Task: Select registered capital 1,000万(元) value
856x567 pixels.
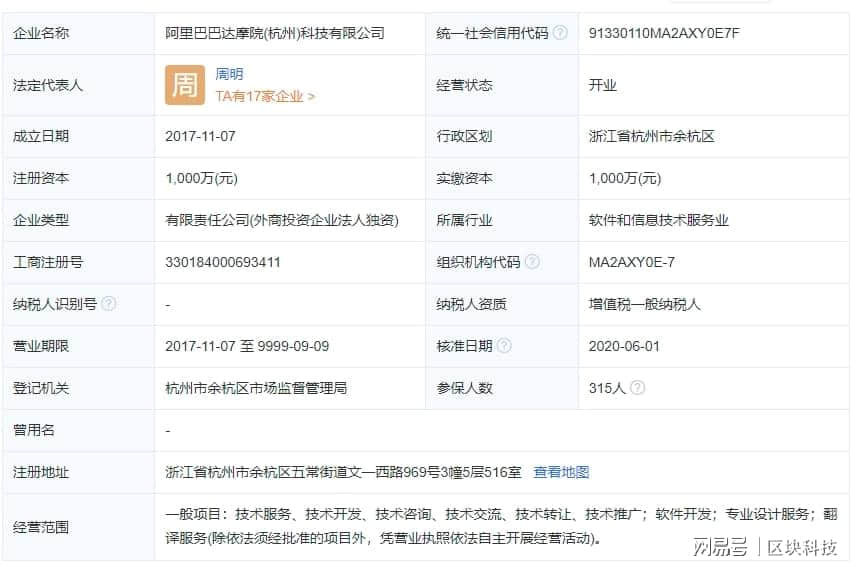Action: point(201,178)
